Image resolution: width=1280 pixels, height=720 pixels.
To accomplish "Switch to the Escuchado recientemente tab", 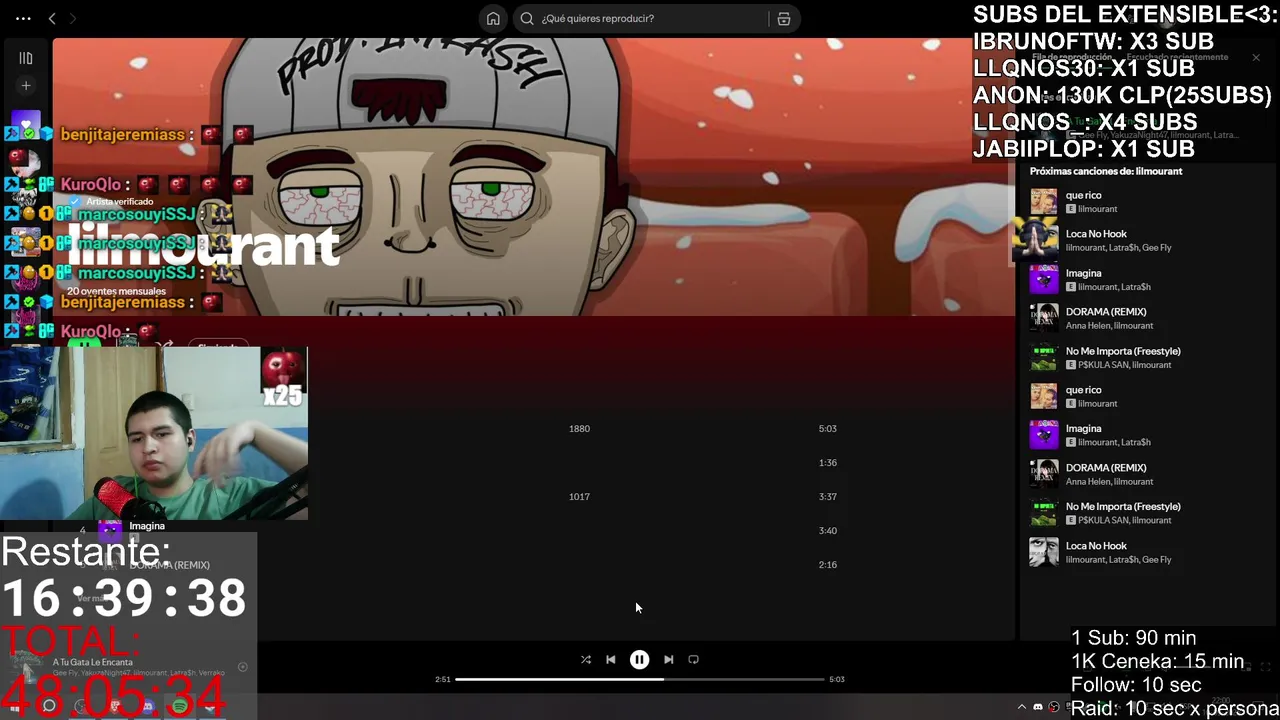I will coord(1177,57).
